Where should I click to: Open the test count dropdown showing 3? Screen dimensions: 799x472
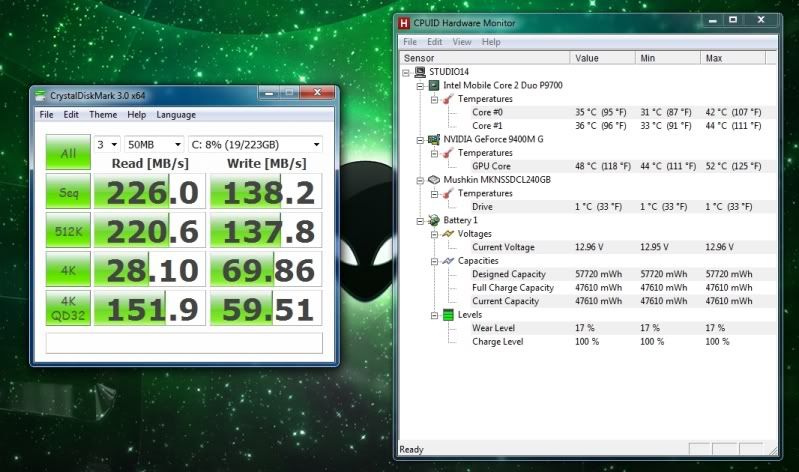[x=108, y=145]
